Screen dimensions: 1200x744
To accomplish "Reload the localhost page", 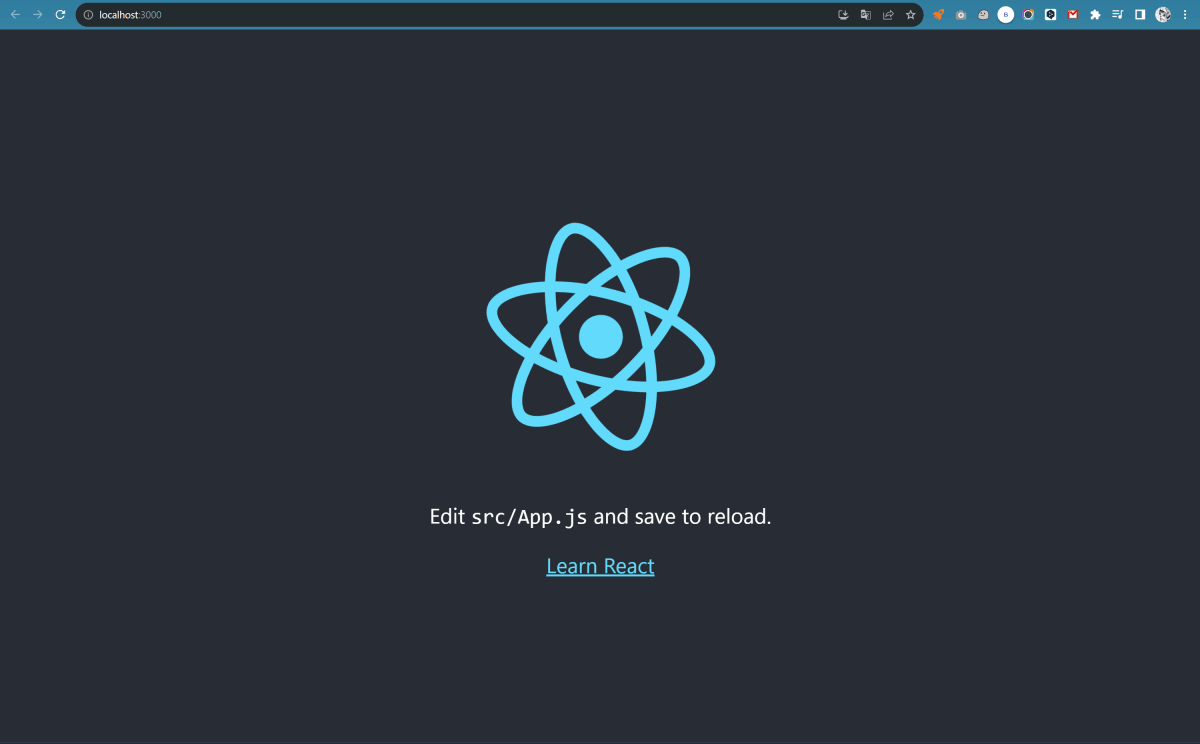I will [x=60, y=15].
